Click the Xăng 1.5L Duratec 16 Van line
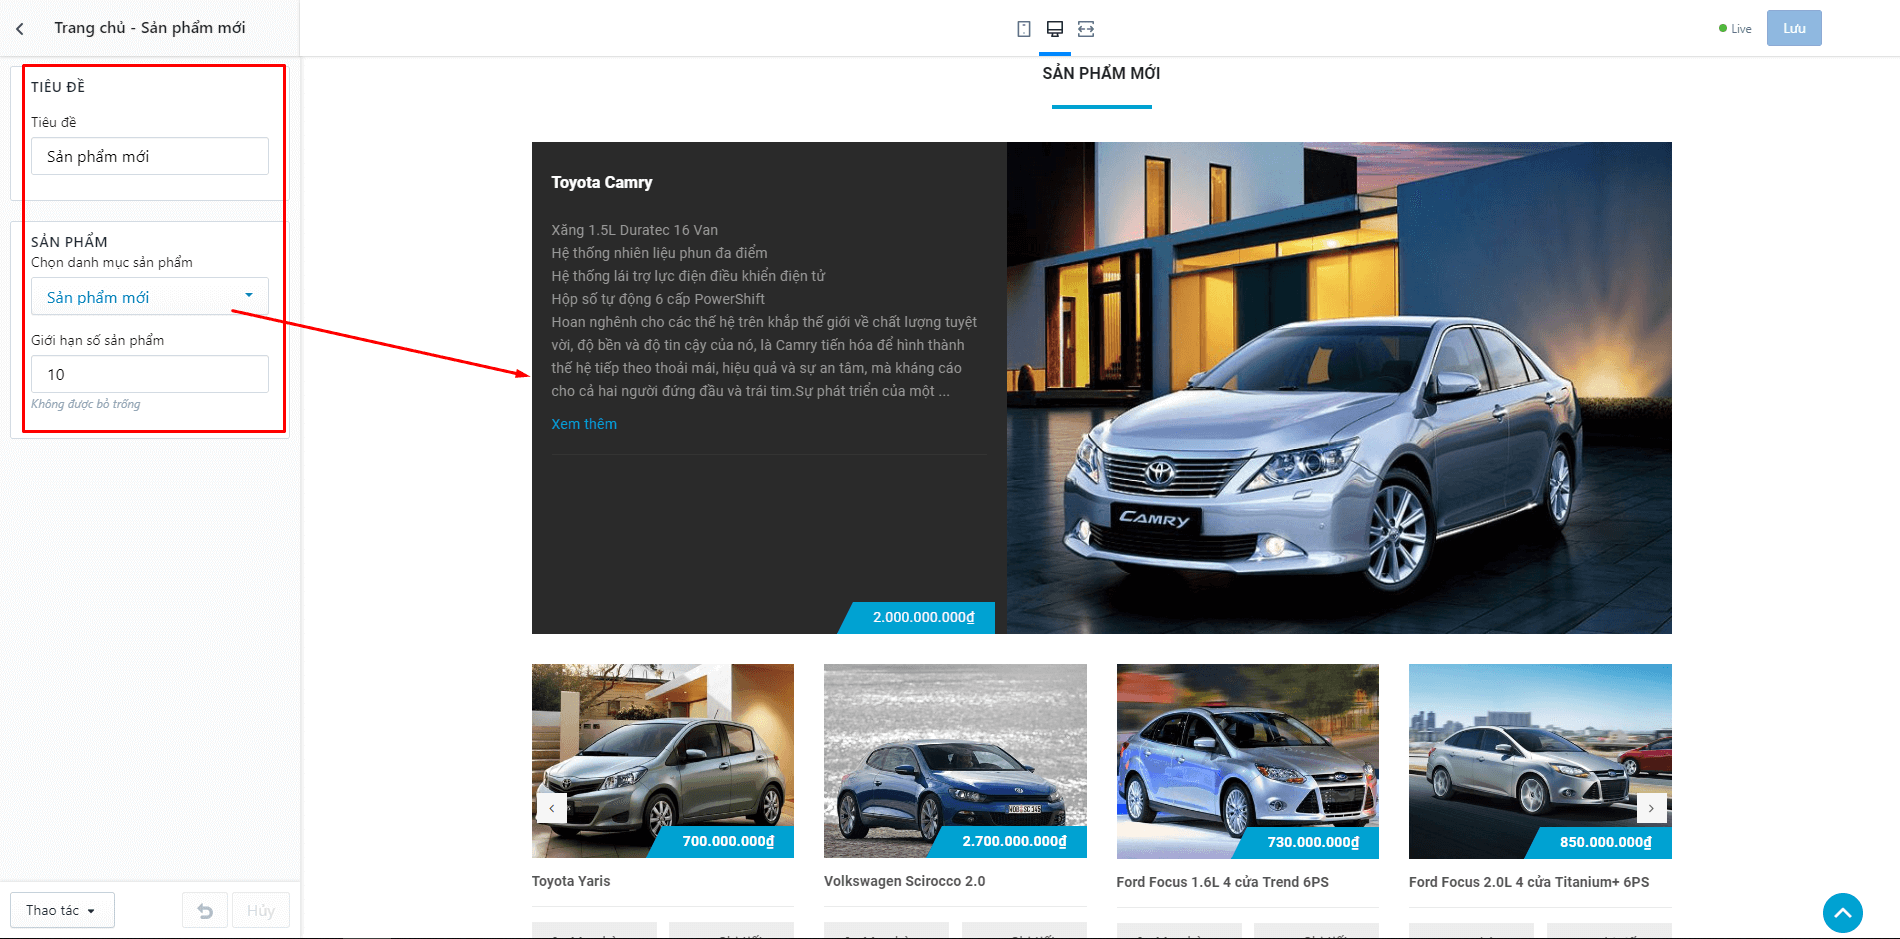This screenshot has height=939, width=1900. (x=634, y=230)
